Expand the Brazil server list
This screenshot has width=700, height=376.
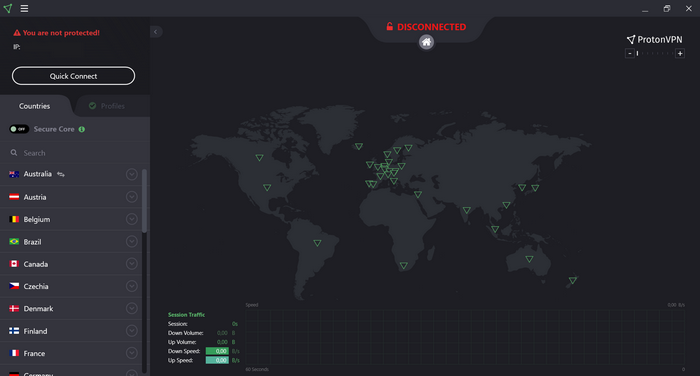[x=131, y=241]
